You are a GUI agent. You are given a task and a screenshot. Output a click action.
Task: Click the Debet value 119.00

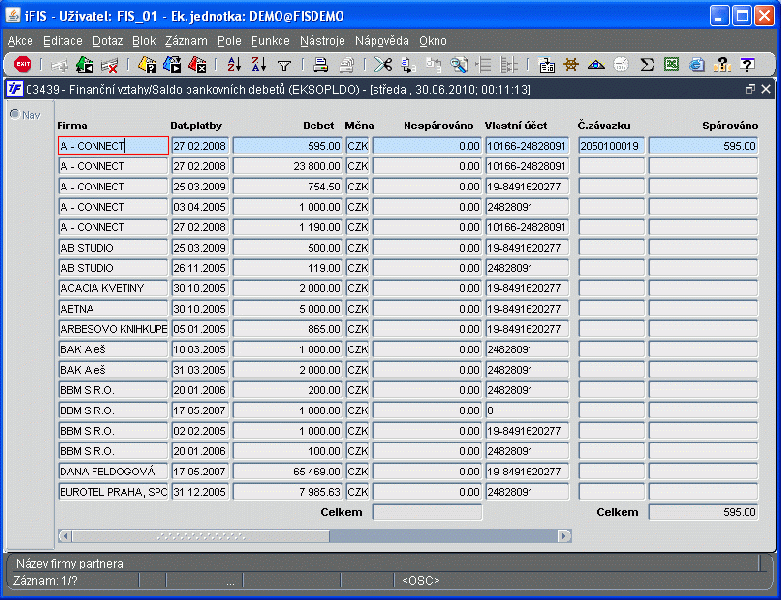coord(288,268)
